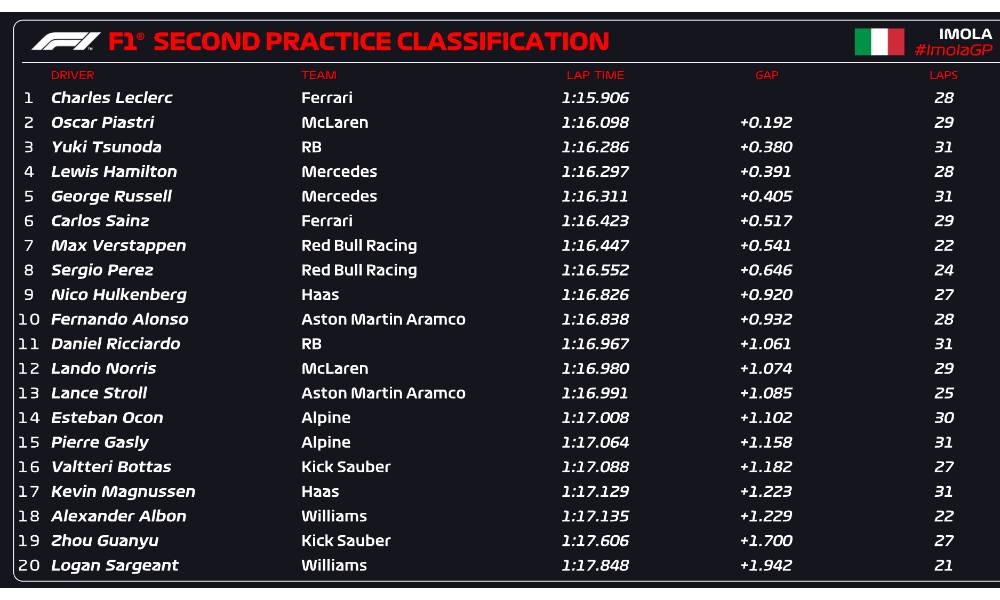Viewport: 1000px width, 600px height.
Task: Click Max Verstappen's name
Action: 118,246
